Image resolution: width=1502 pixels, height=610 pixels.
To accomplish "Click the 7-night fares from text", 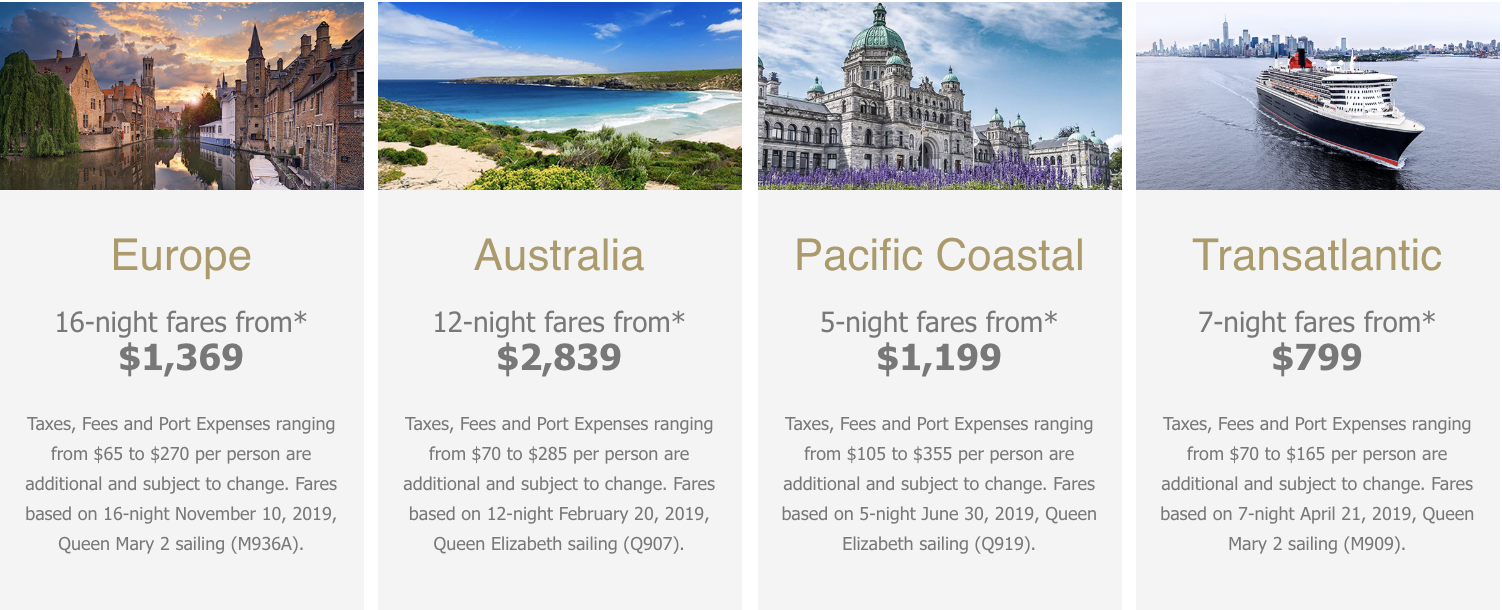I will 1317,322.
